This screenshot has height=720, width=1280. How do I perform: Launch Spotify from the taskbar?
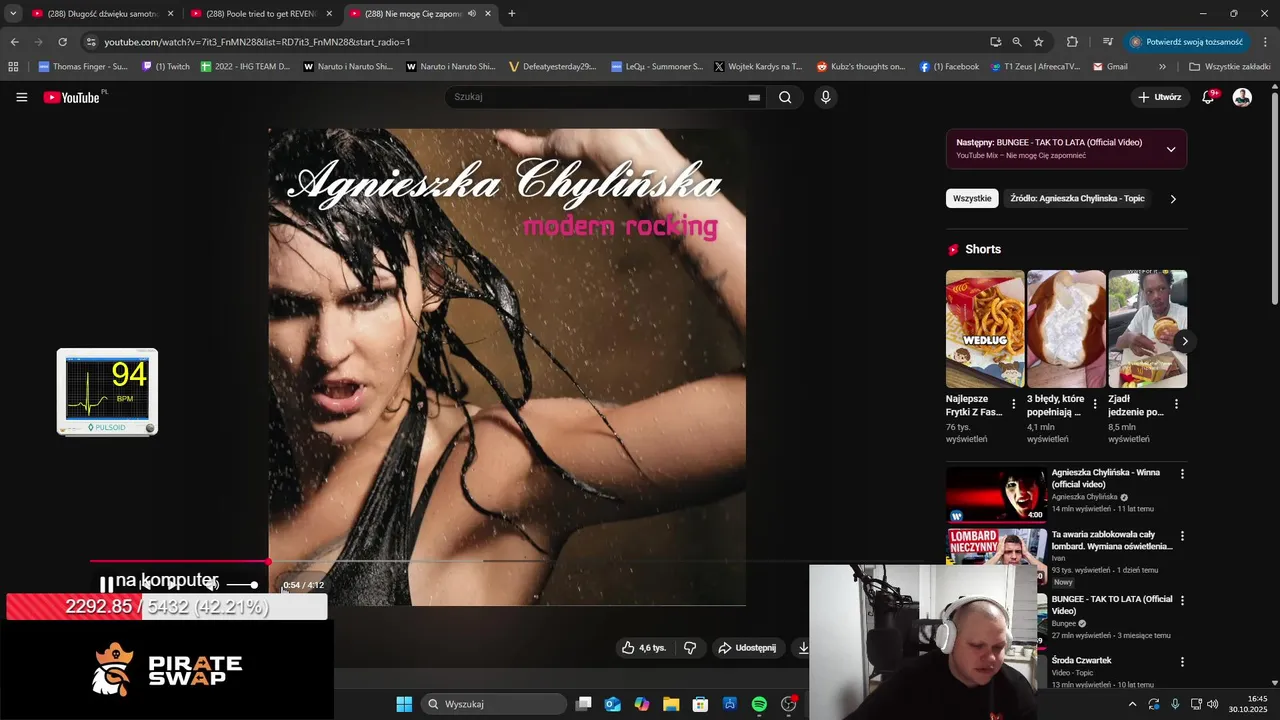click(759, 704)
